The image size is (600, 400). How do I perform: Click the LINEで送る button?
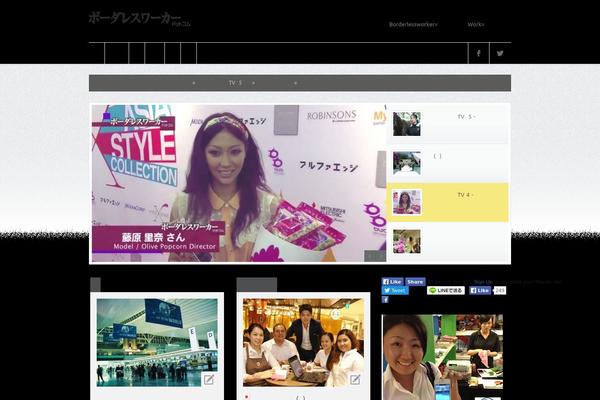(446, 291)
